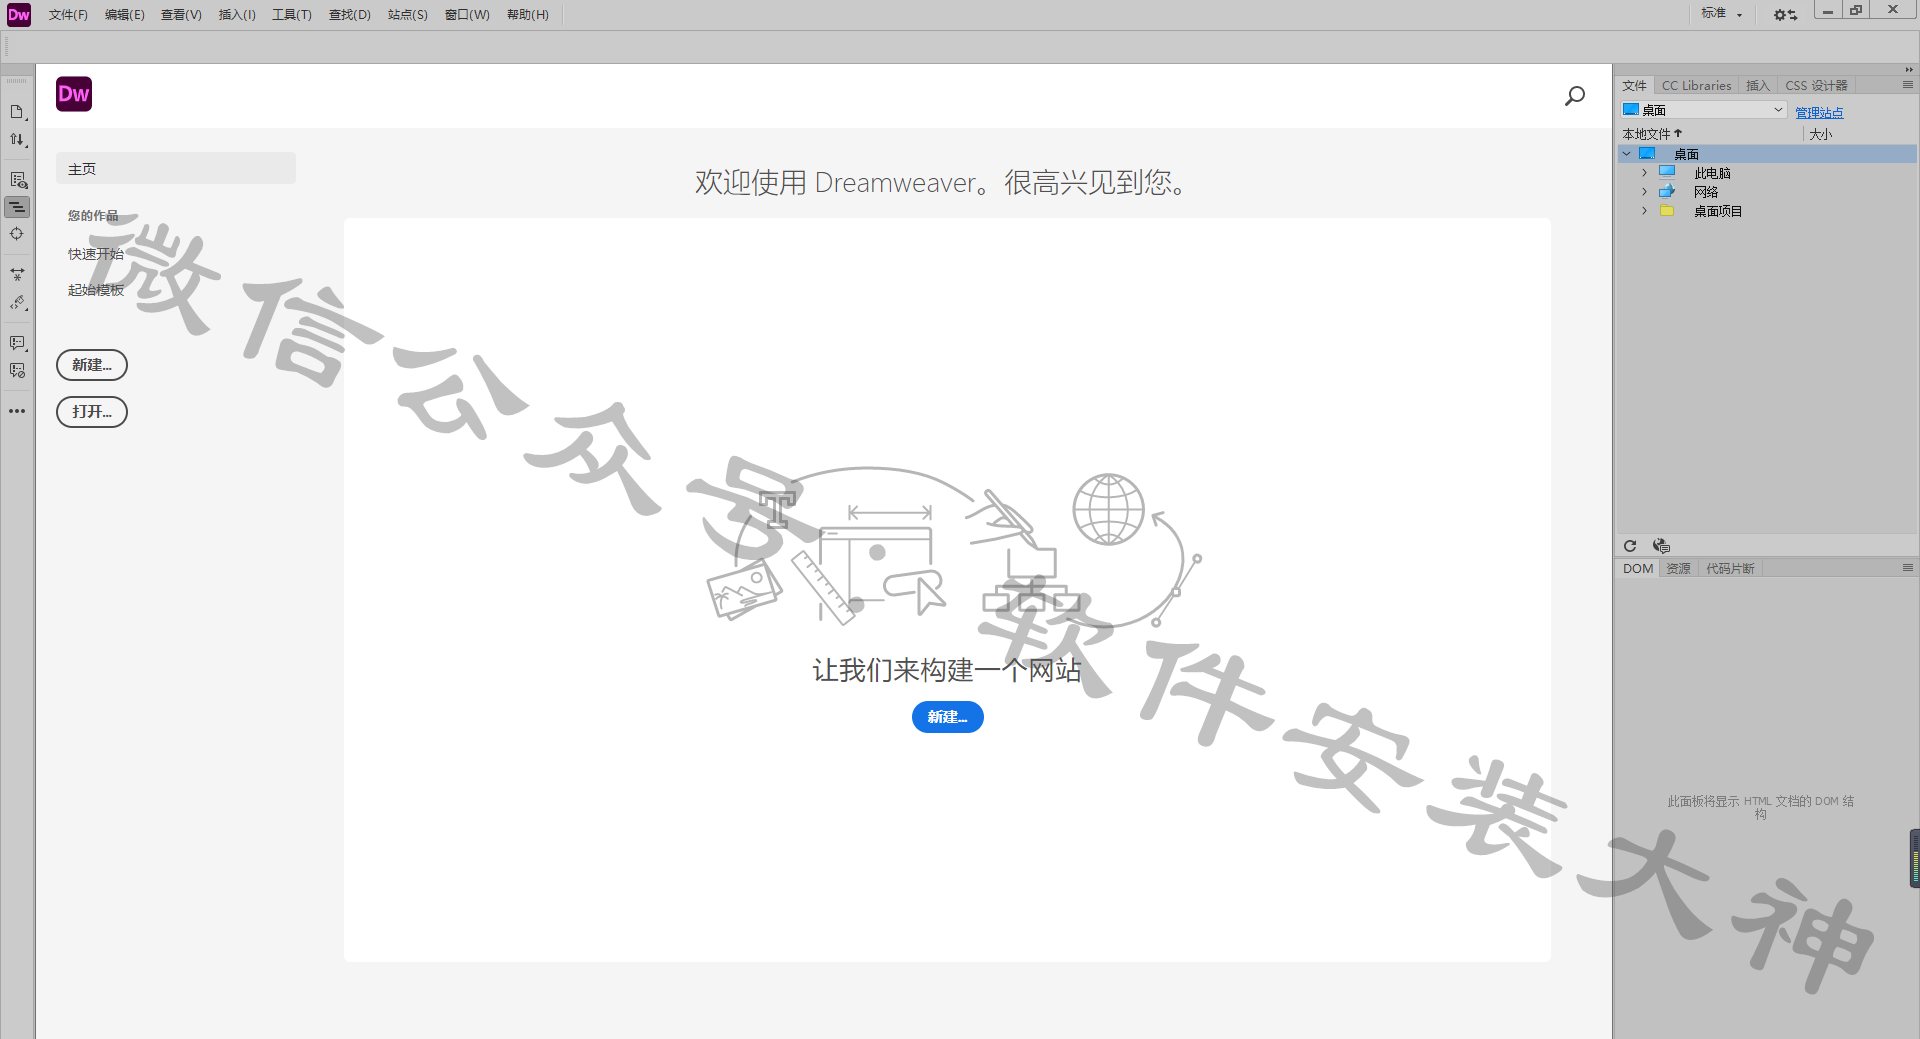Open the 查找(D) menu
This screenshot has height=1039, width=1920.
pos(350,15)
